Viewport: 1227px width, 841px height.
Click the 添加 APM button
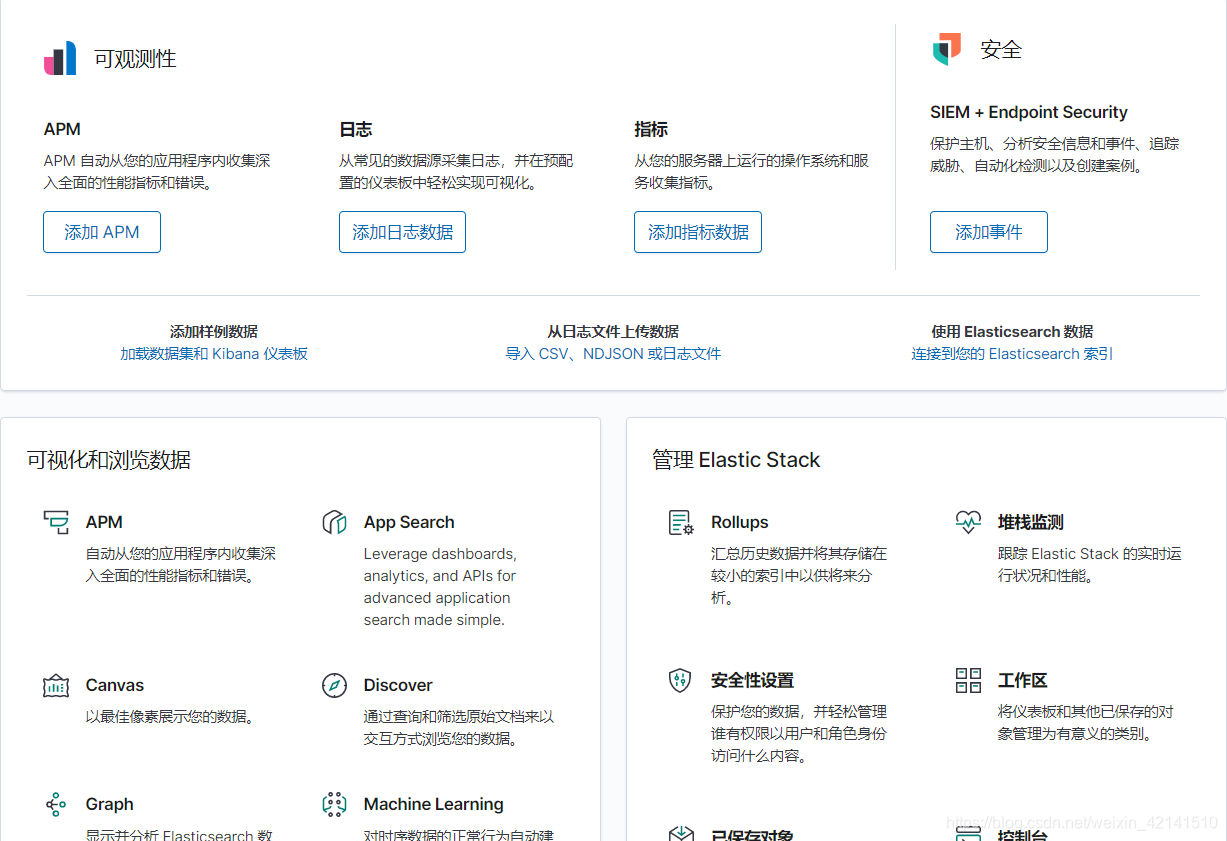click(x=101, y=231)
